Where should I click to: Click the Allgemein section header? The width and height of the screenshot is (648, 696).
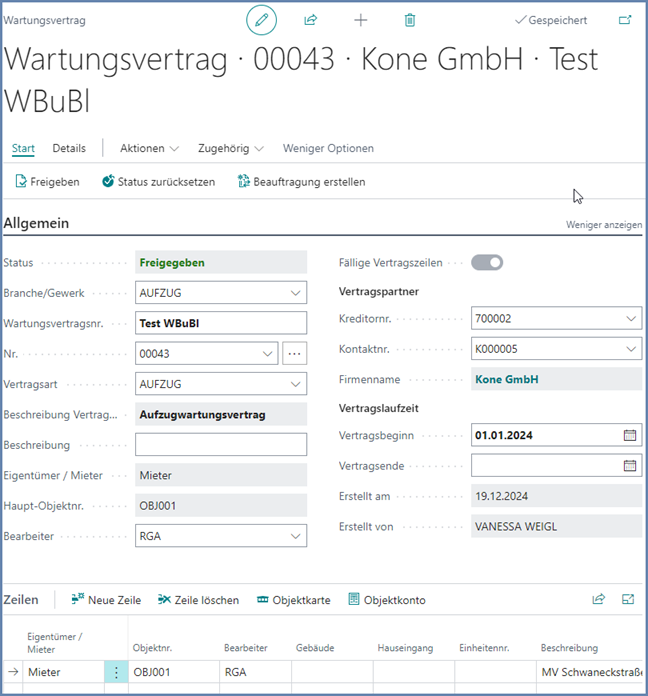[x=36, y=223]
